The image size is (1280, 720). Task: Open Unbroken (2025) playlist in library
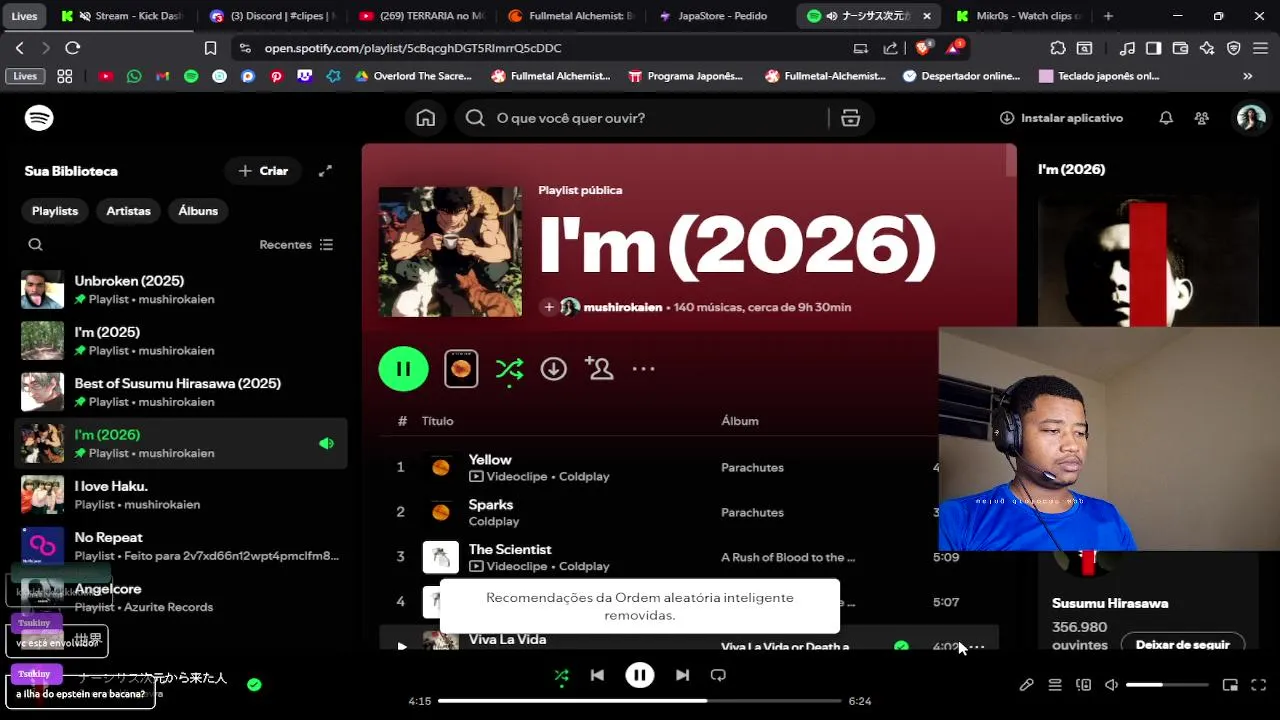[181, 289]
